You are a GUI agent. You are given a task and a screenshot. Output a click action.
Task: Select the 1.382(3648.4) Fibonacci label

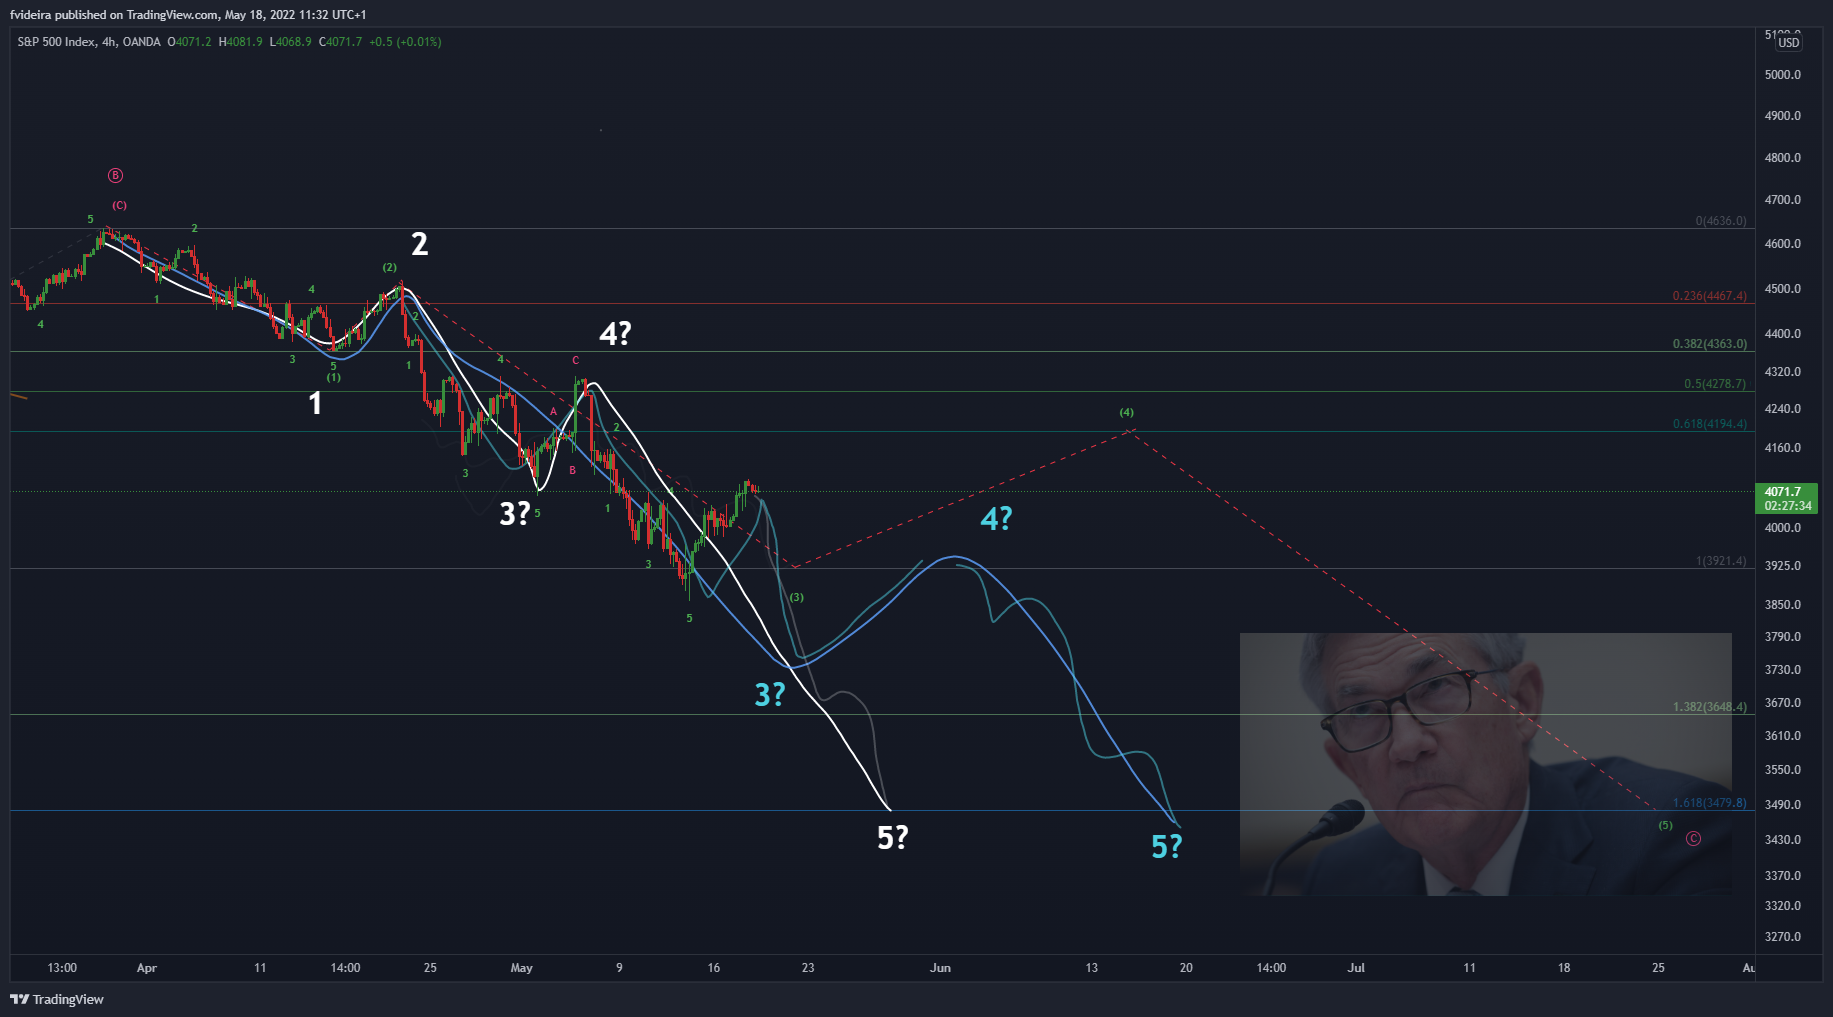(x=1710, y=707)
